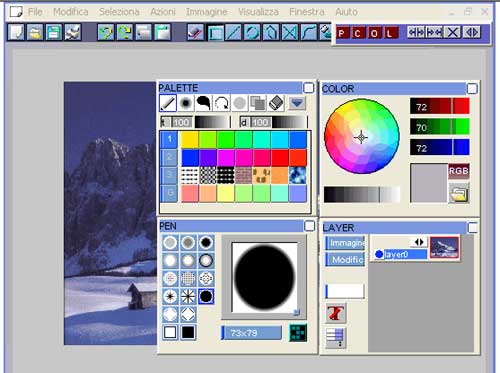Switch to palette row 3
This screenshot has height=373, width=500.
pyautogui.click(x=169, y=175)
